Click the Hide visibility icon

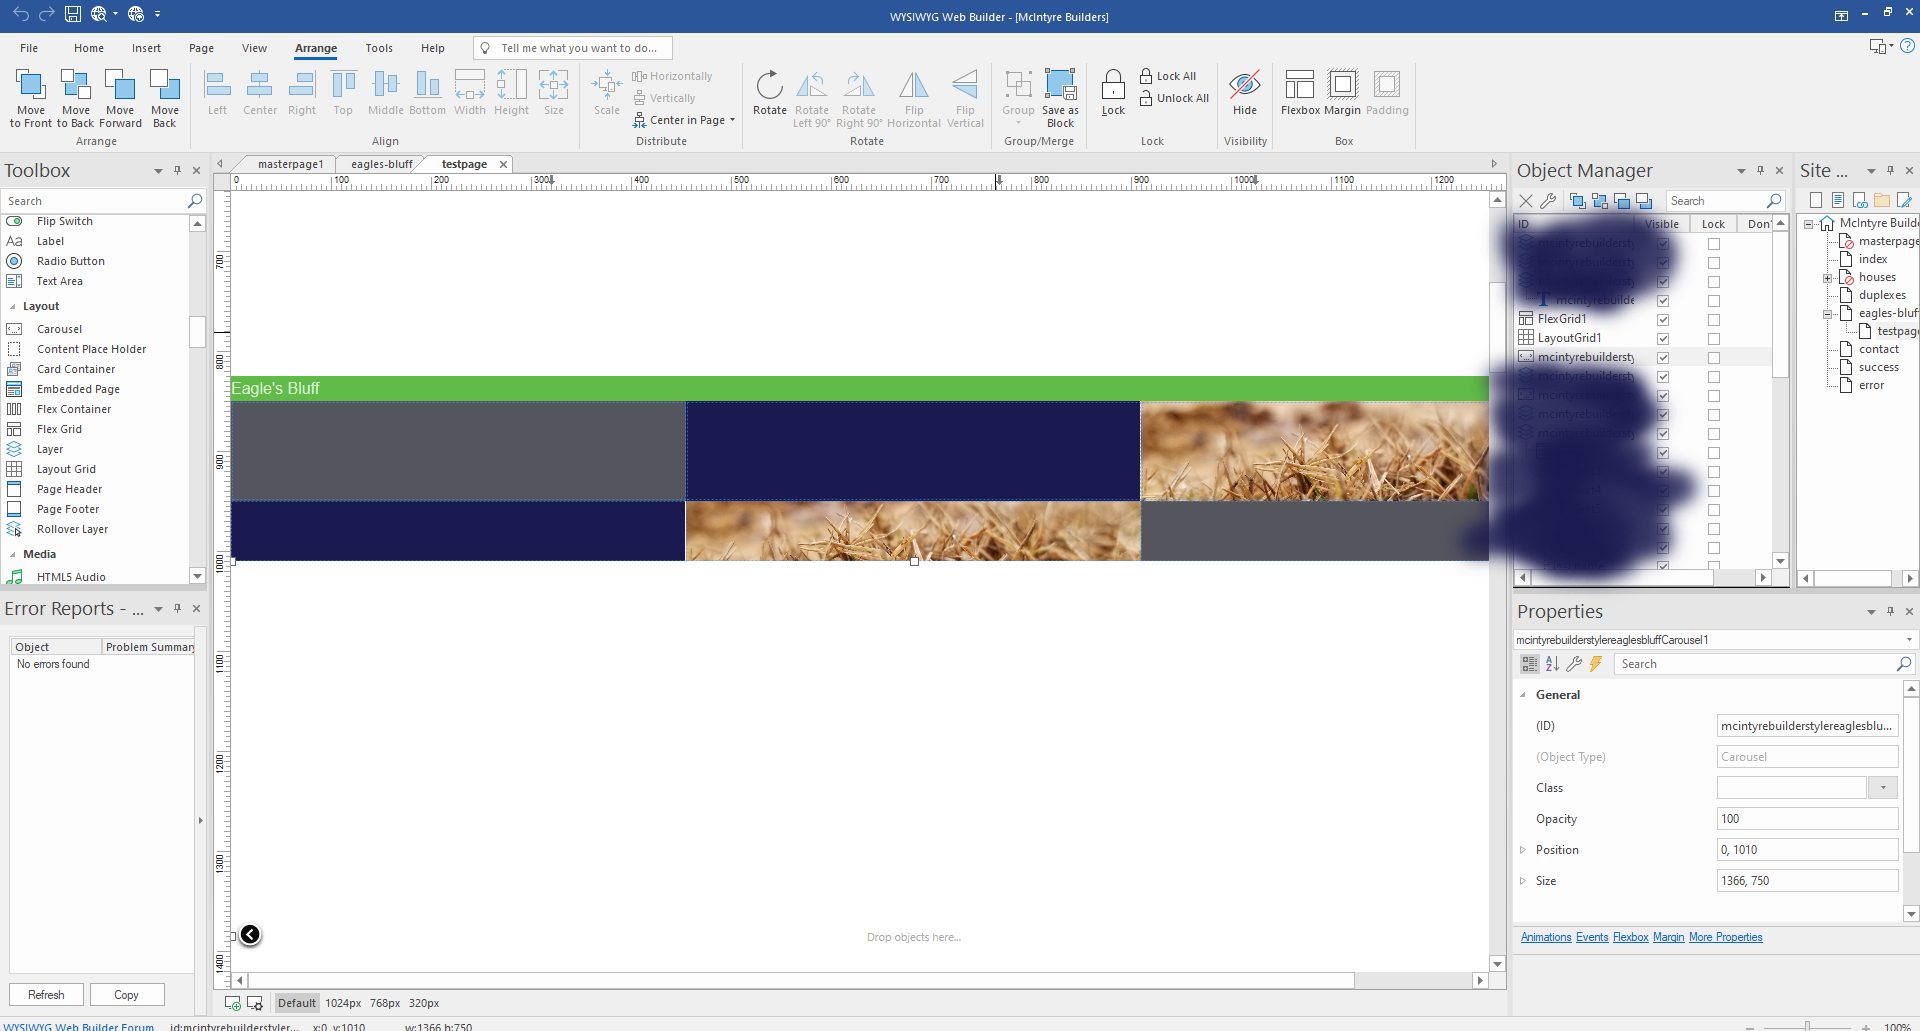click(1244, 87)
